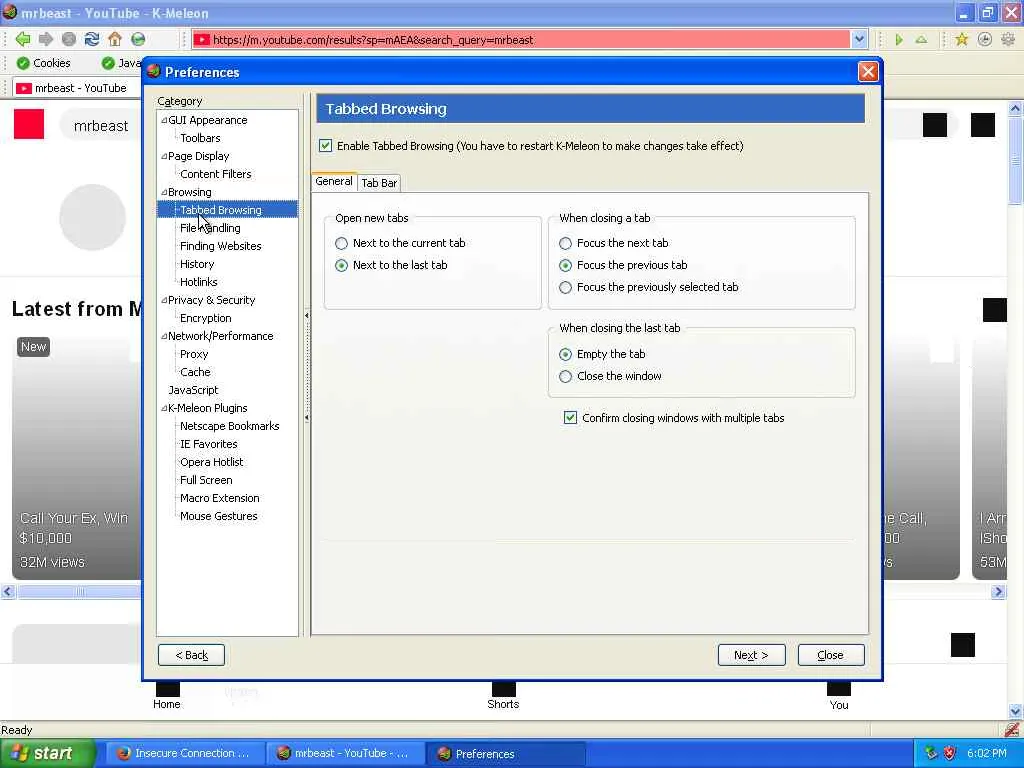
Task: Open Toolbars preferences category
Action: coord(200,138)
